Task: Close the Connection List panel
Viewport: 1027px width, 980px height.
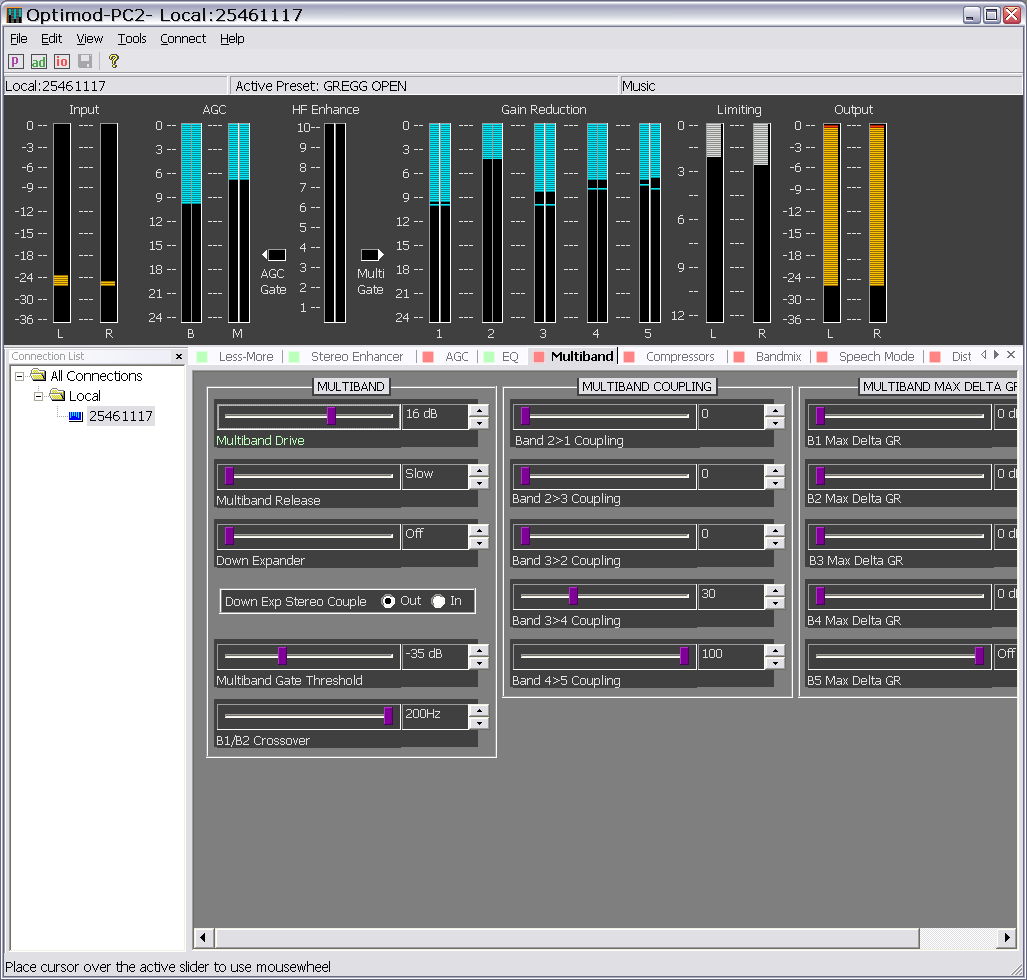Action: pos(179,356)
